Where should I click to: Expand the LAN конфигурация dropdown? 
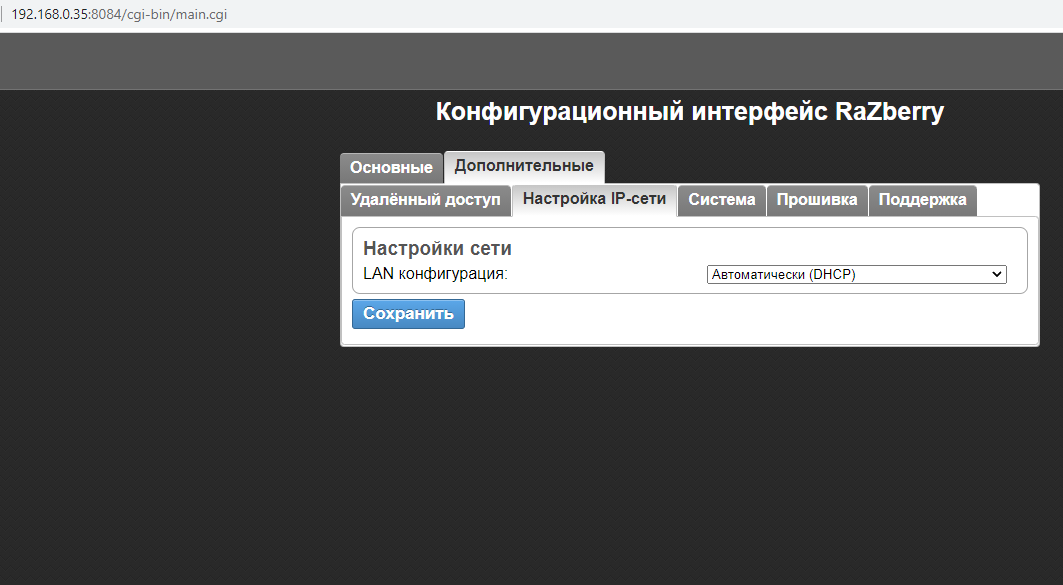coord(856,275)
